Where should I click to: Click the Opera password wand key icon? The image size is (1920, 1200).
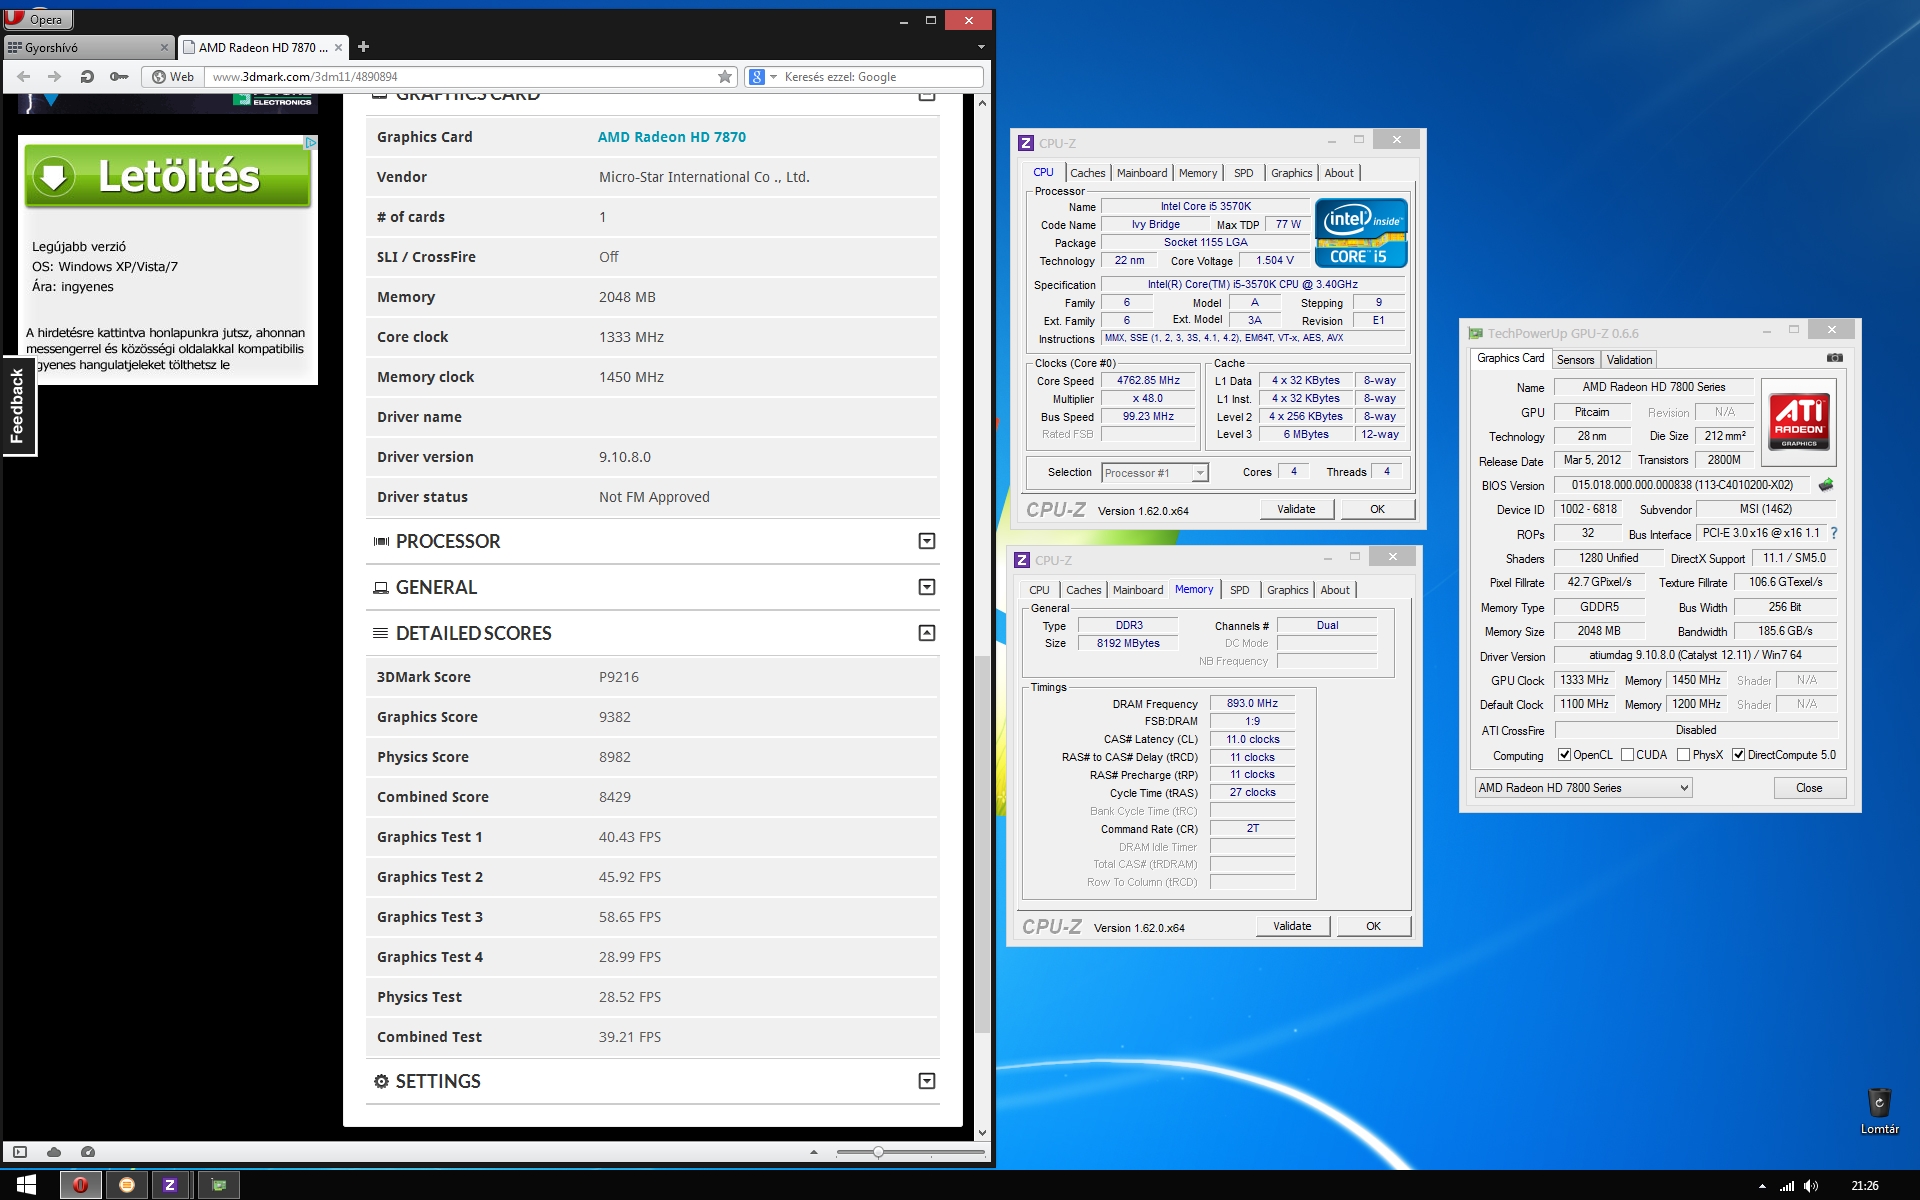click(x=119, y=77)
